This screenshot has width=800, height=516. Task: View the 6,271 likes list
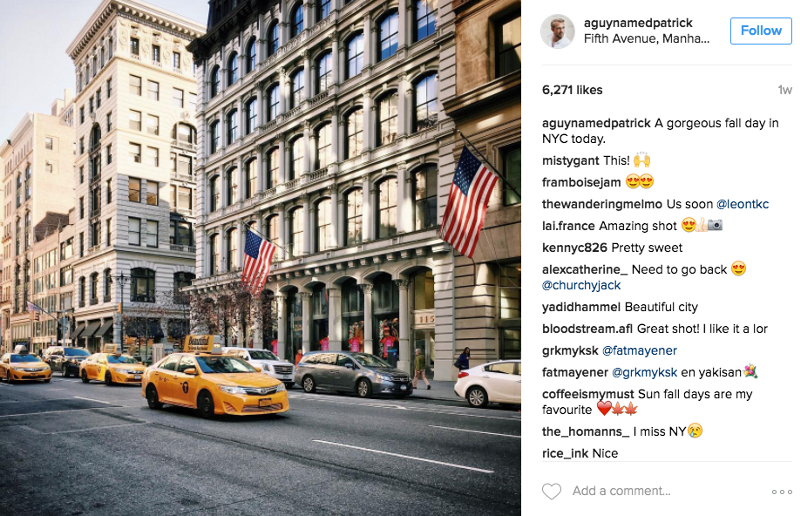point(572,90)
